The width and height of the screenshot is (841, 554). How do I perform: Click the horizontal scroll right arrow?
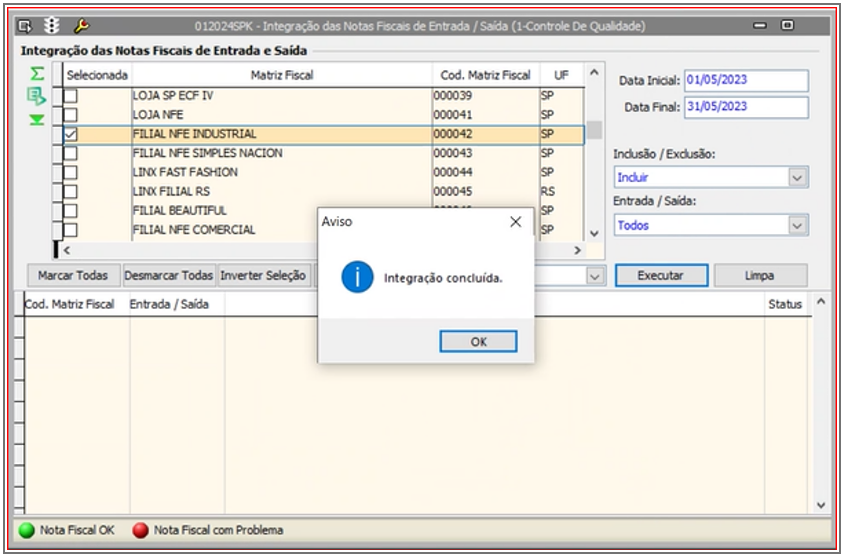tap(577, 250)
